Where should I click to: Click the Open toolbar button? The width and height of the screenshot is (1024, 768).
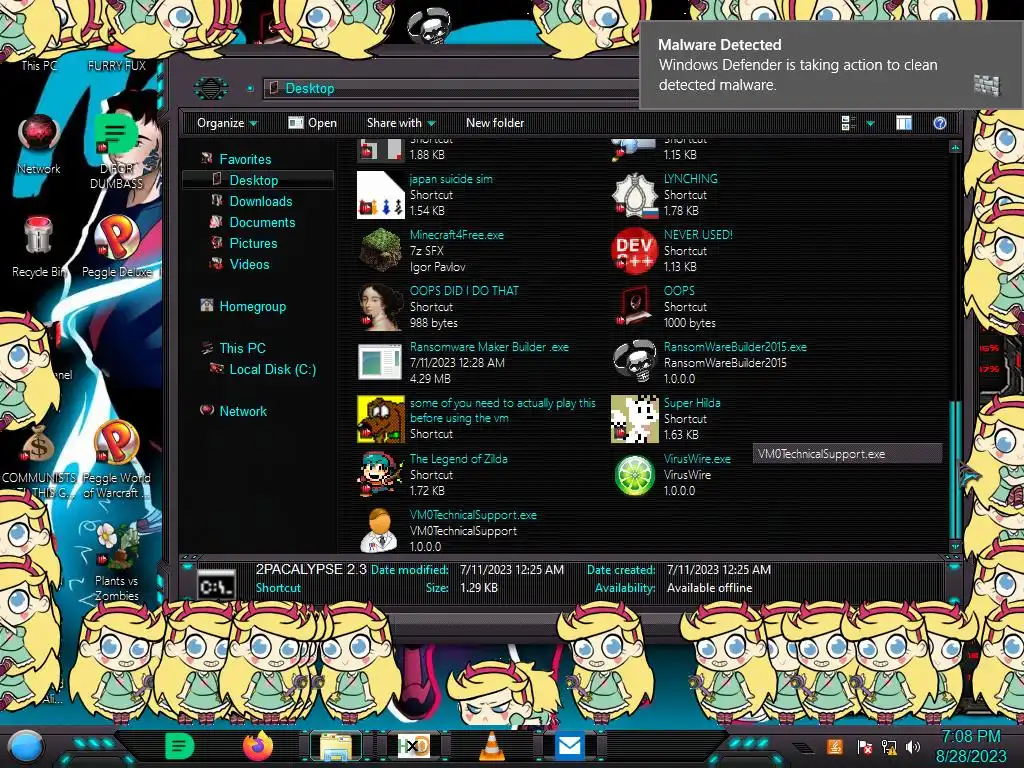tap(313, 123)
